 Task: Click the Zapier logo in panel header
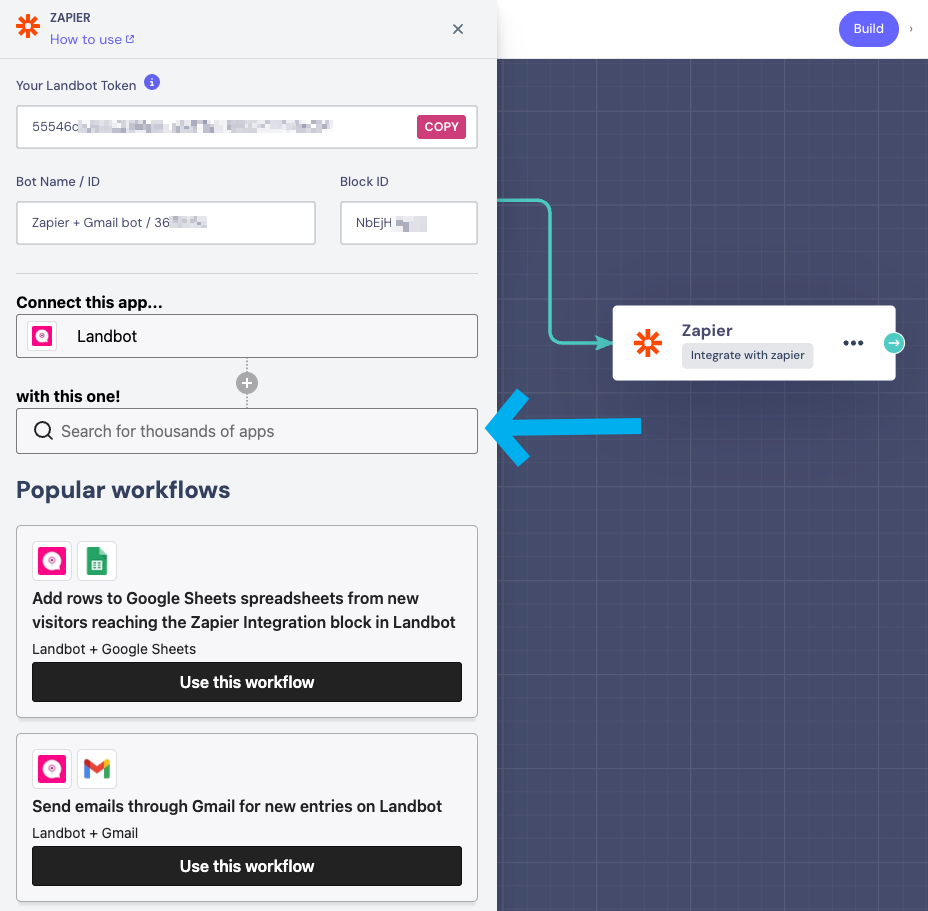tap(28, 27)
